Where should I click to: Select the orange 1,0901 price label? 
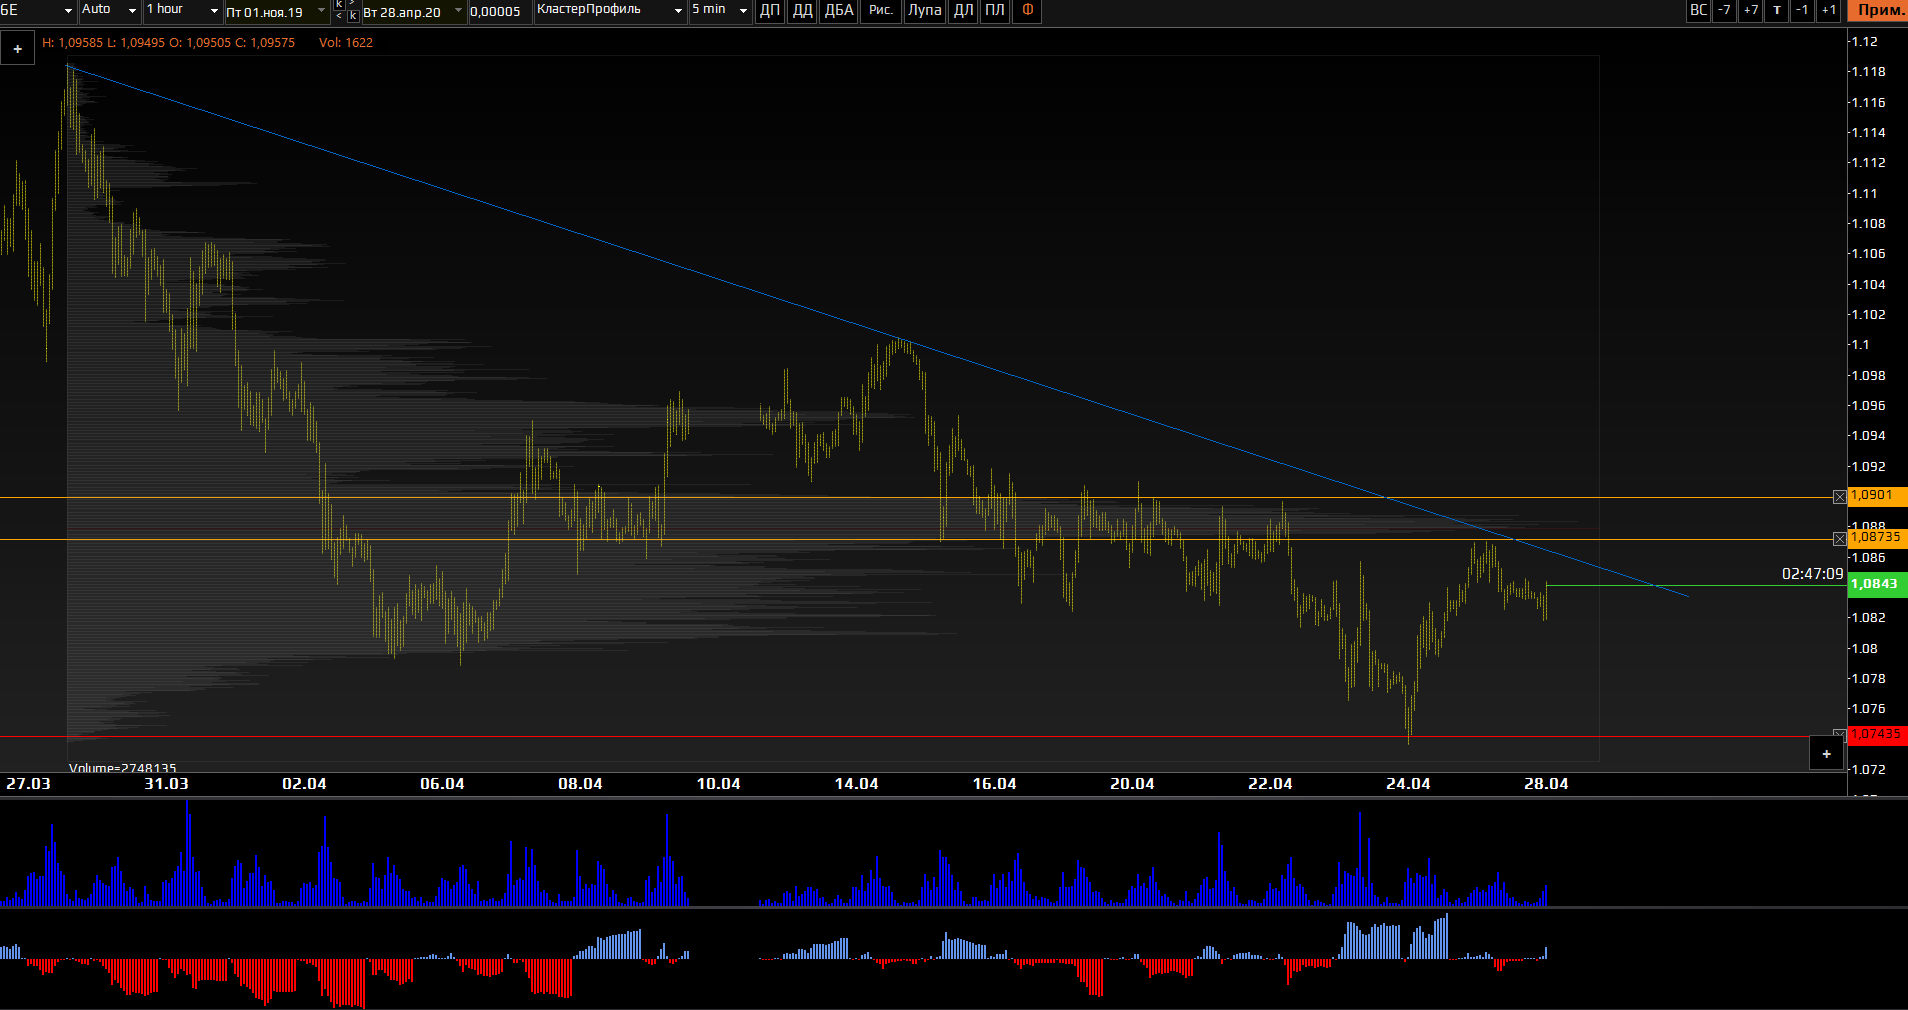pos(1877,495)
